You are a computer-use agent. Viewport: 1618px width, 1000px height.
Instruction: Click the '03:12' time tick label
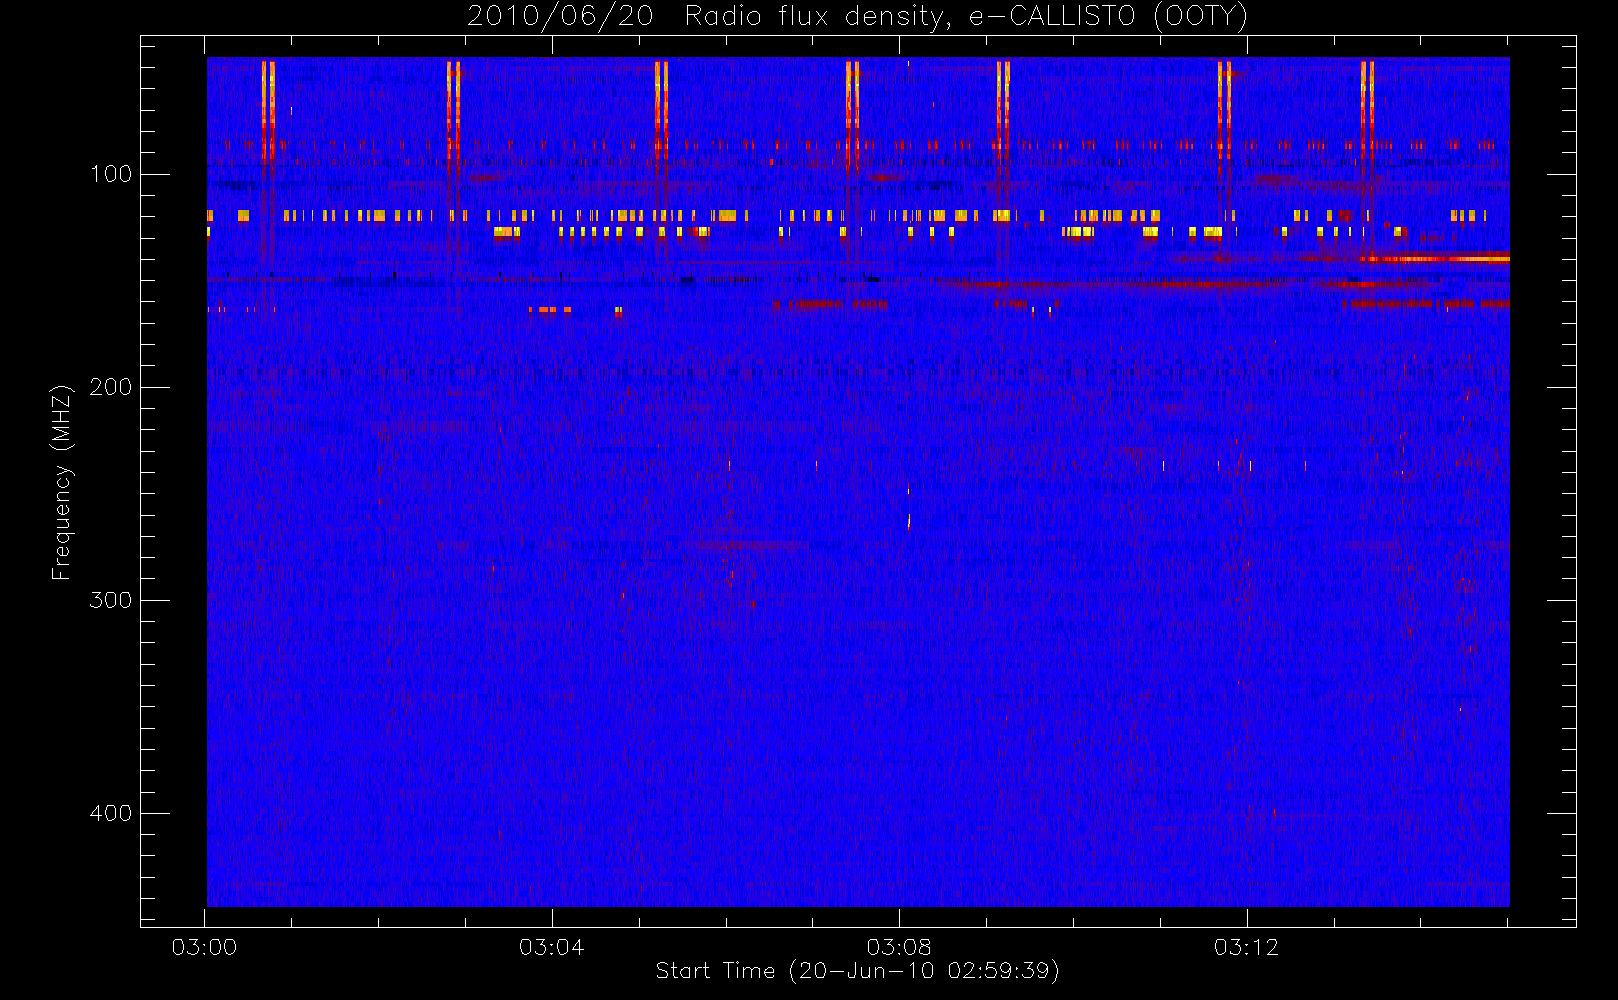pos(1247,947)
